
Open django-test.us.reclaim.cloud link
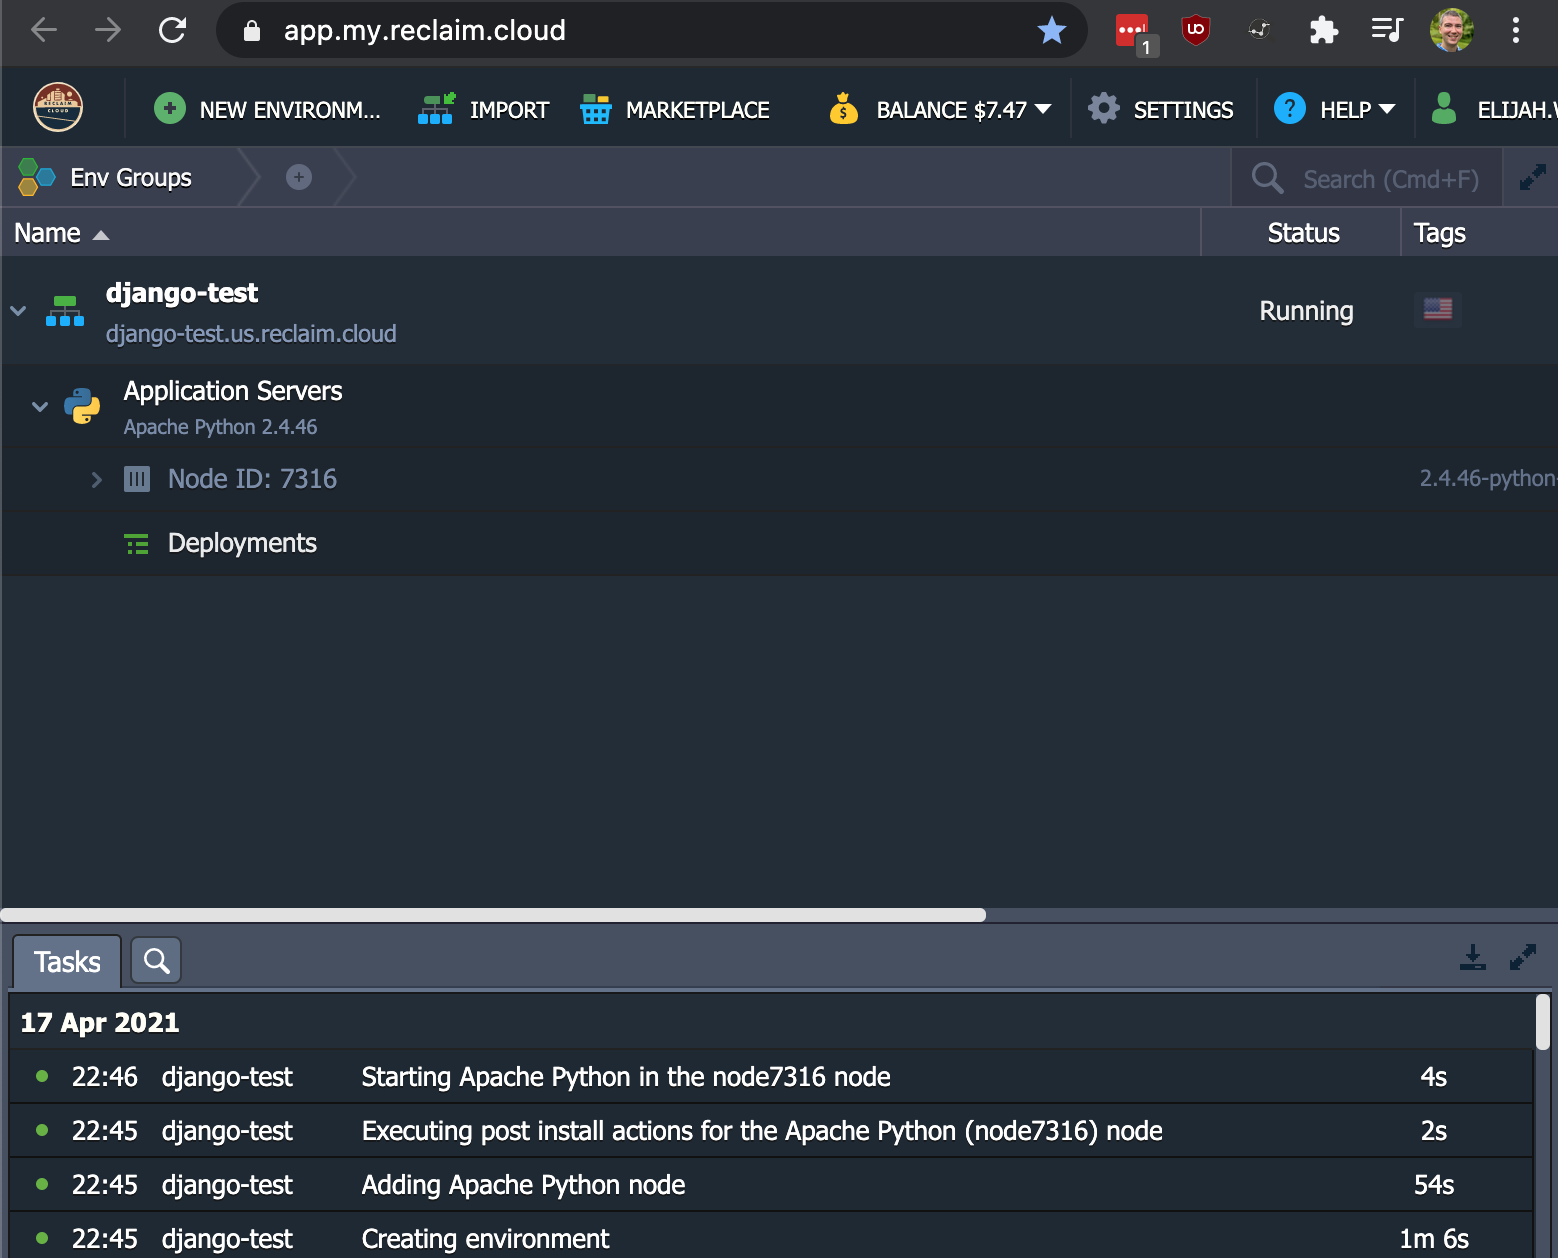click(251, 334)
